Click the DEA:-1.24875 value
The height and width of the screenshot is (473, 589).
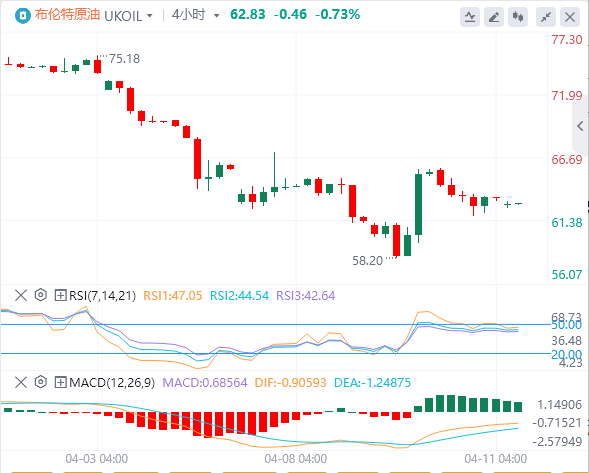pyautogui.click(x=372, y=383)
